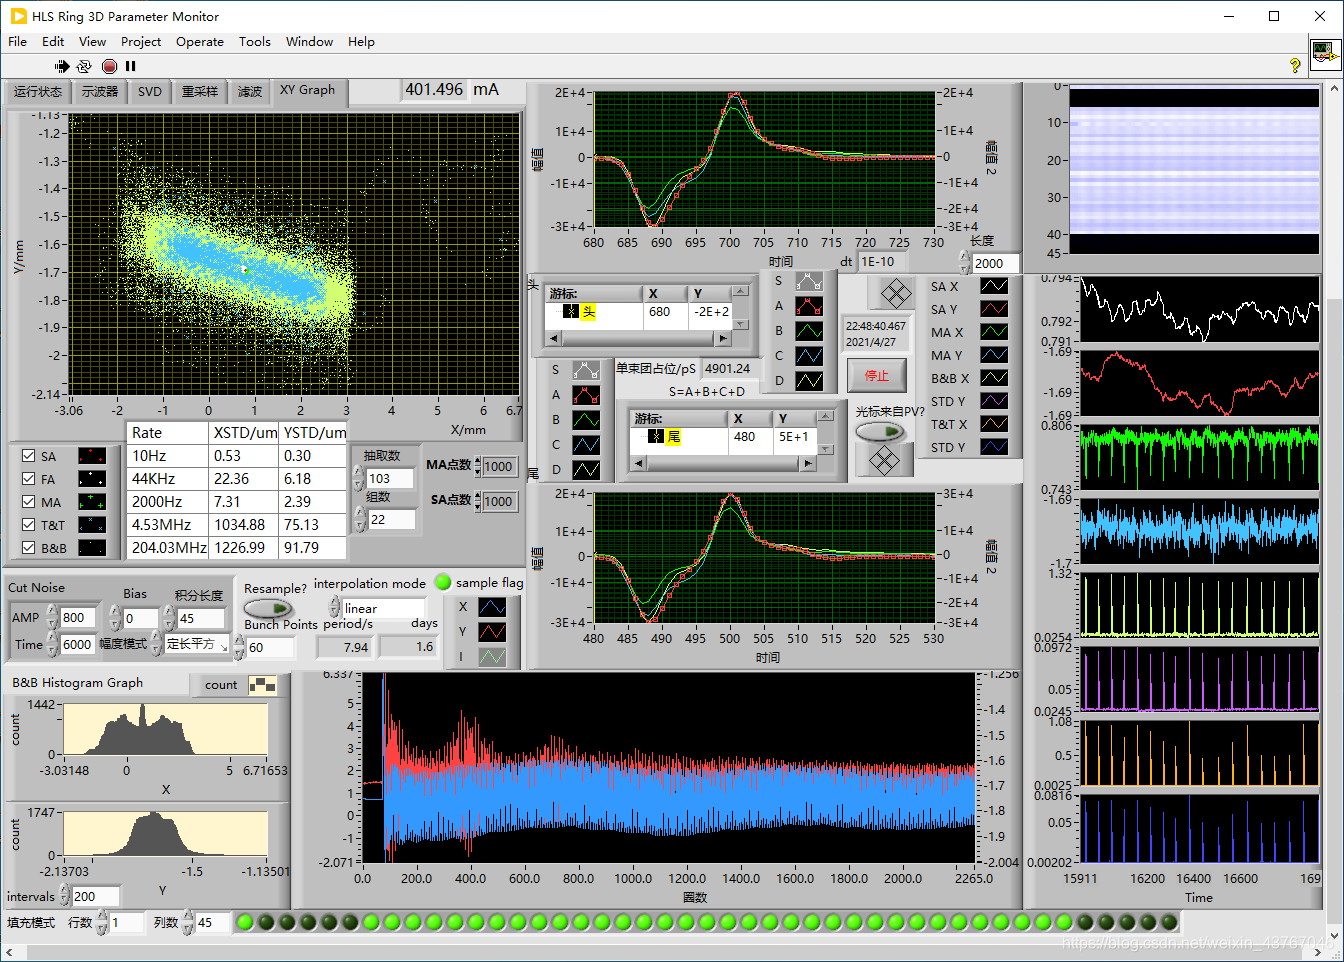Open the 幅度模式 dropdown menu

point(197,644)
